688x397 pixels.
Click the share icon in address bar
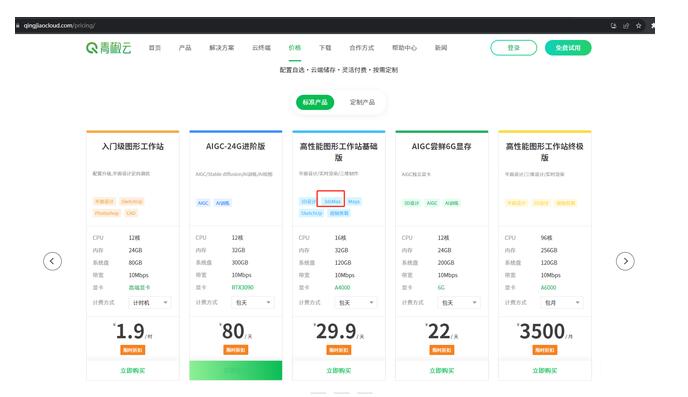click(x=626, y=26)
